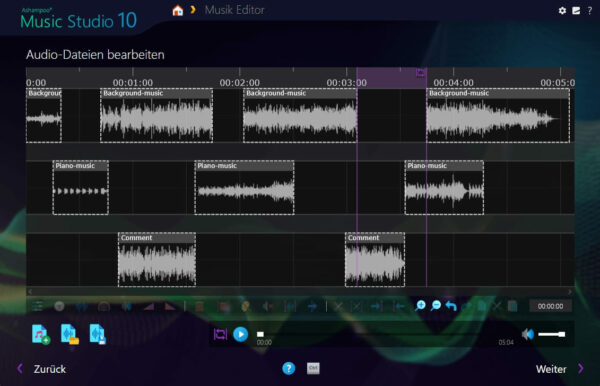Click the redo arrow next to undo

466,306
